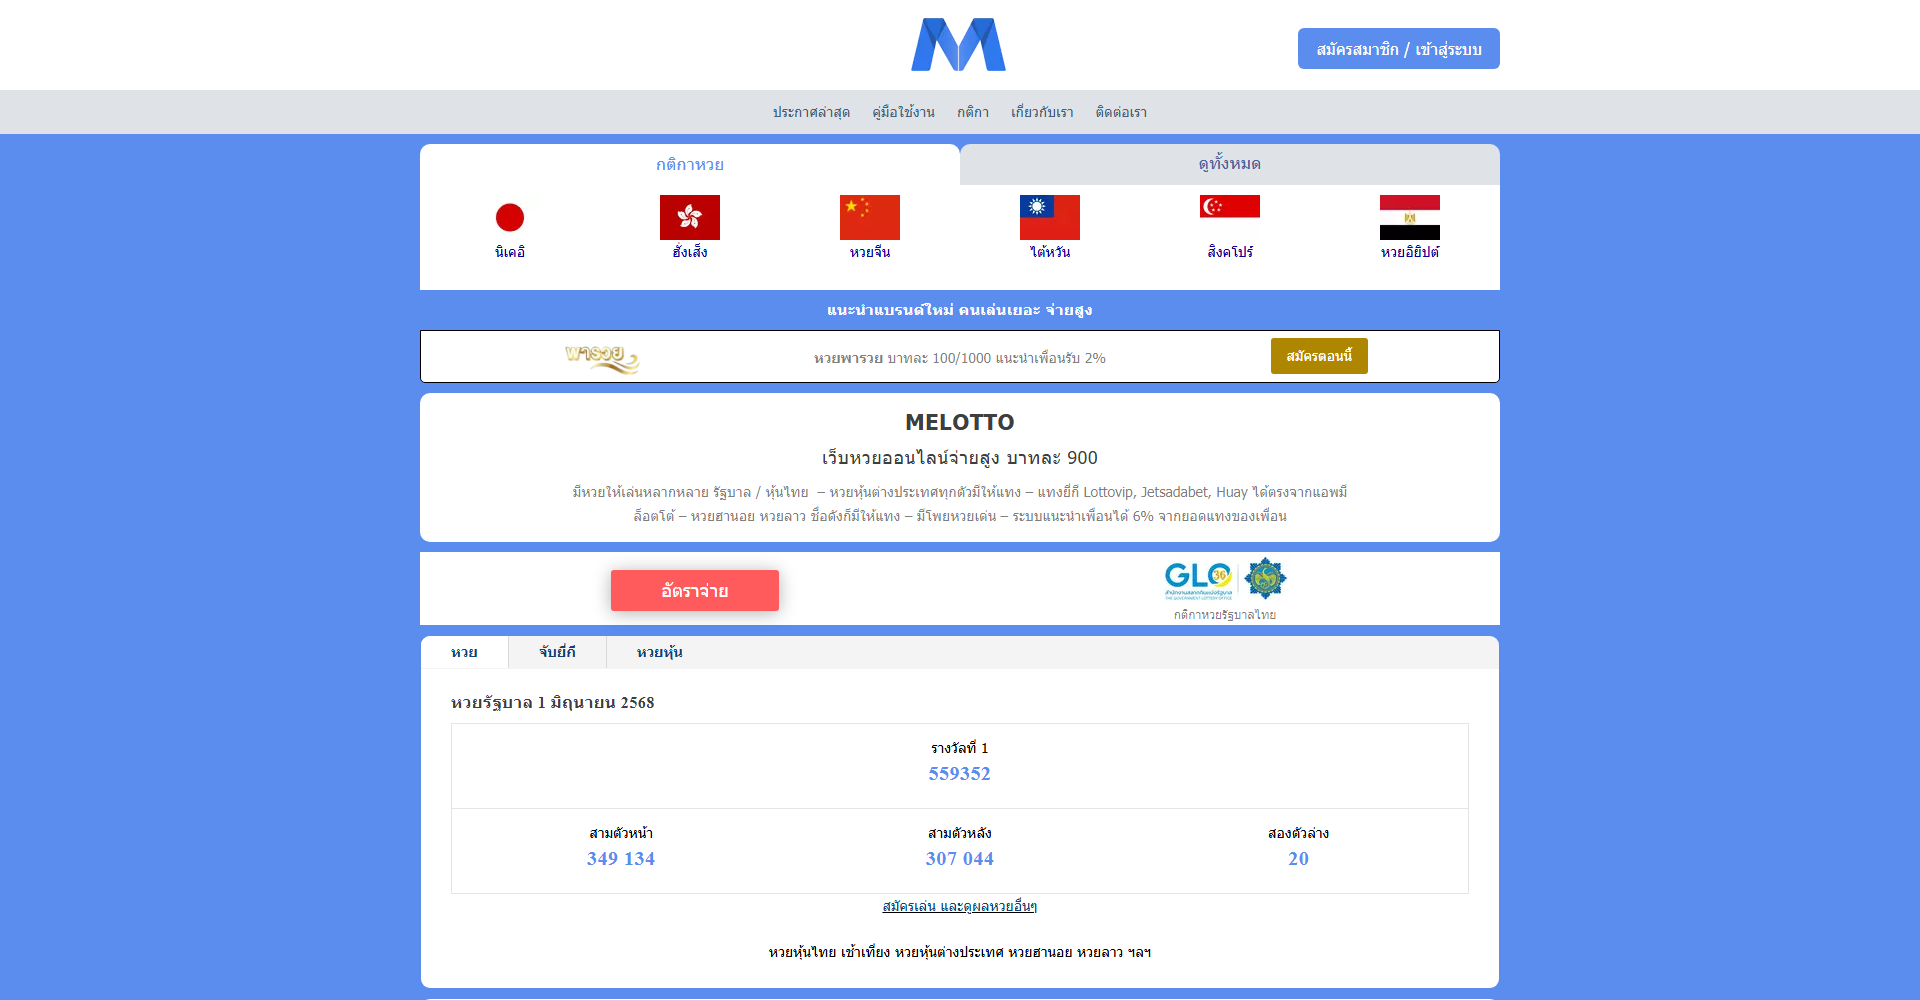
Task: Go to ติดต่อเรา page
Action: (1121, 112)
